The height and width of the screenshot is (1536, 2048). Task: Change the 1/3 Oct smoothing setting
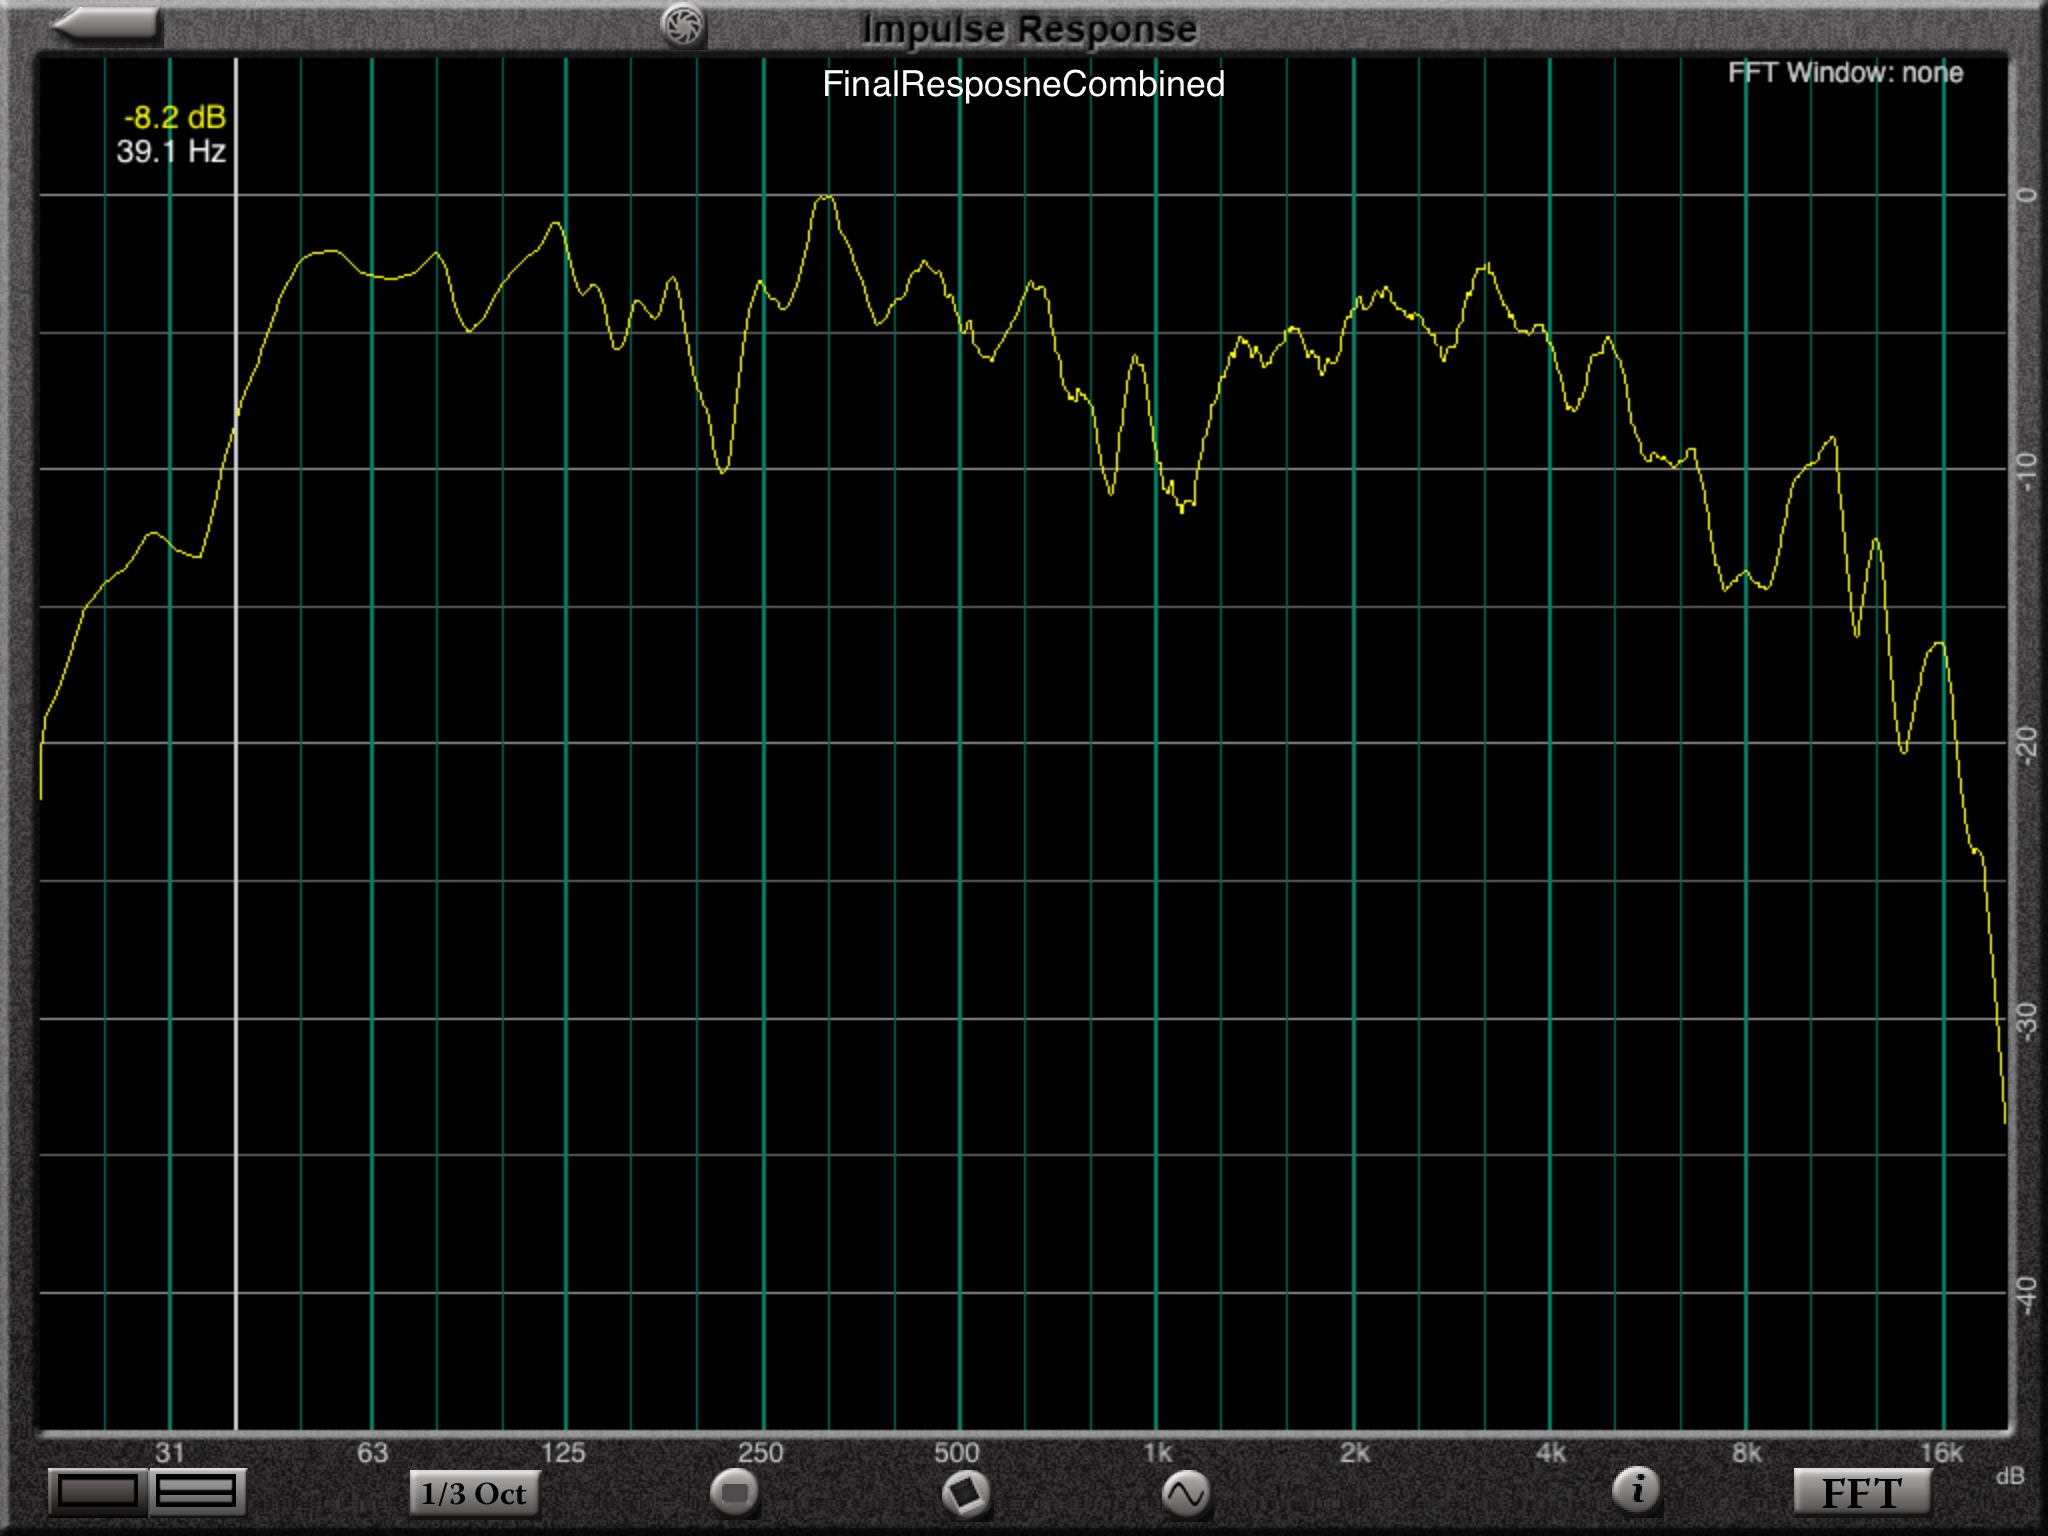click(474, 1493)
